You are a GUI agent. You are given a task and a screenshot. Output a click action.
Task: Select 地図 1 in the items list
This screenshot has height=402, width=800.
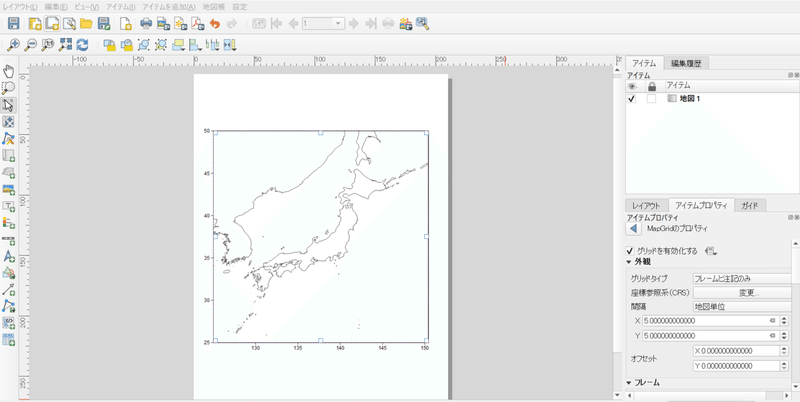[x=690, y=99]
